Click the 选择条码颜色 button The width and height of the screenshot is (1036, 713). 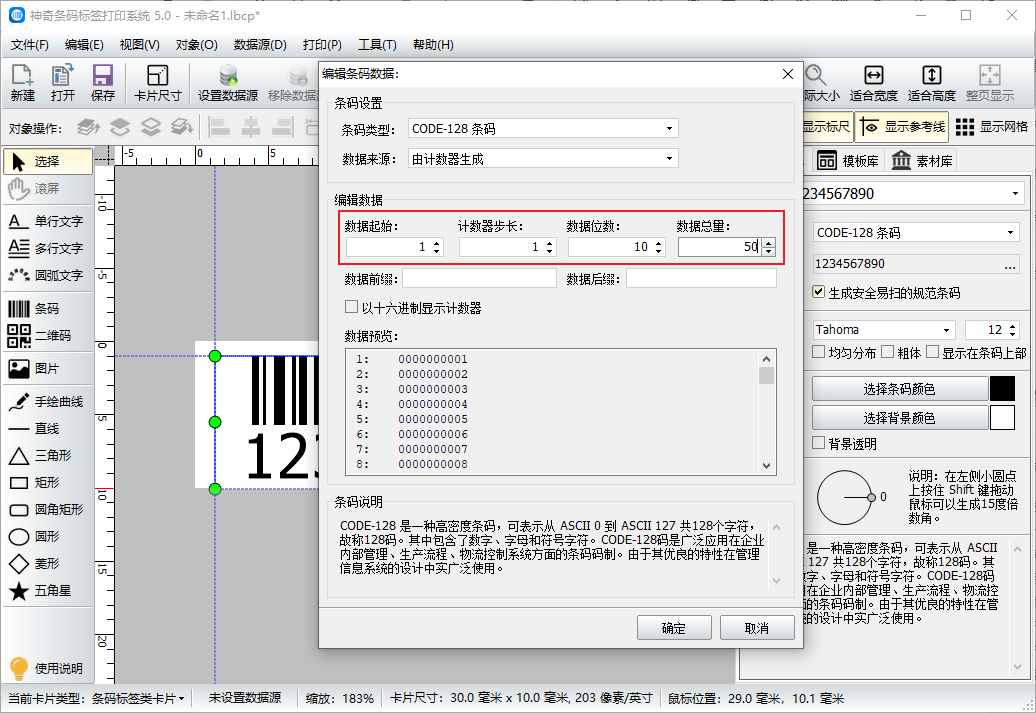click(900, 389)
